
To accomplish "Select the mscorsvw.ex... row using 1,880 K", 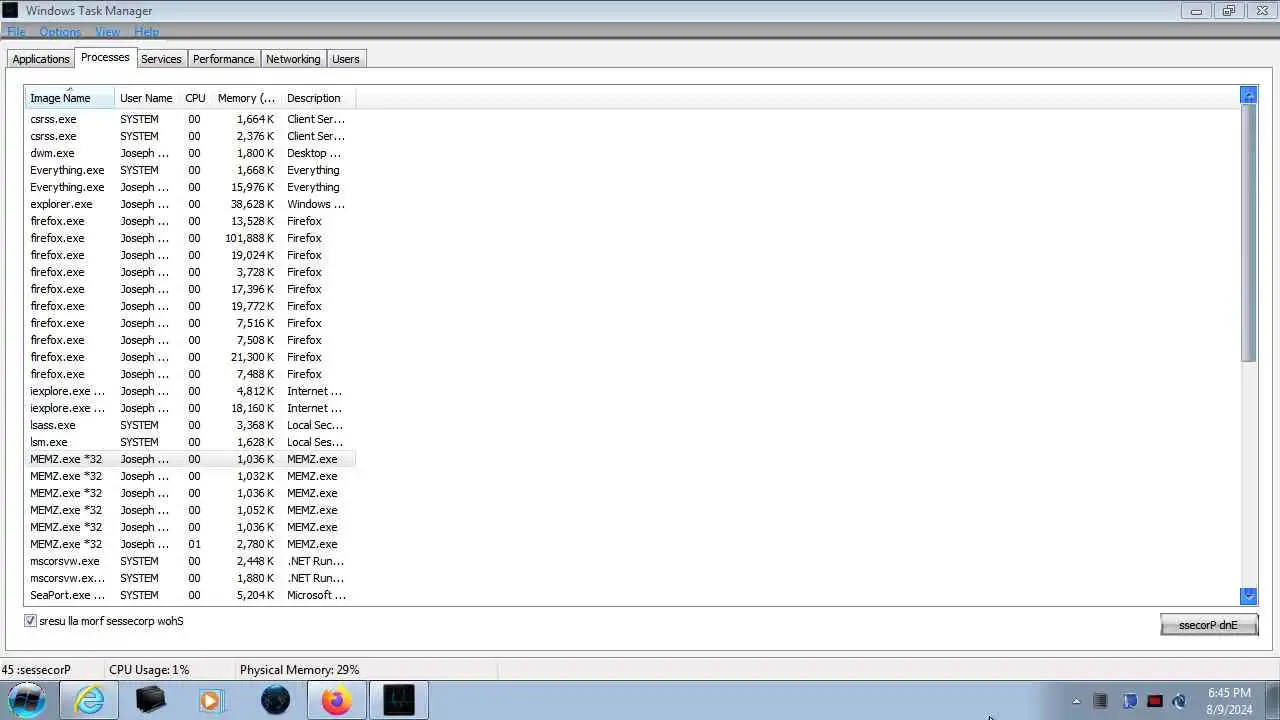I will pos(190,578).
